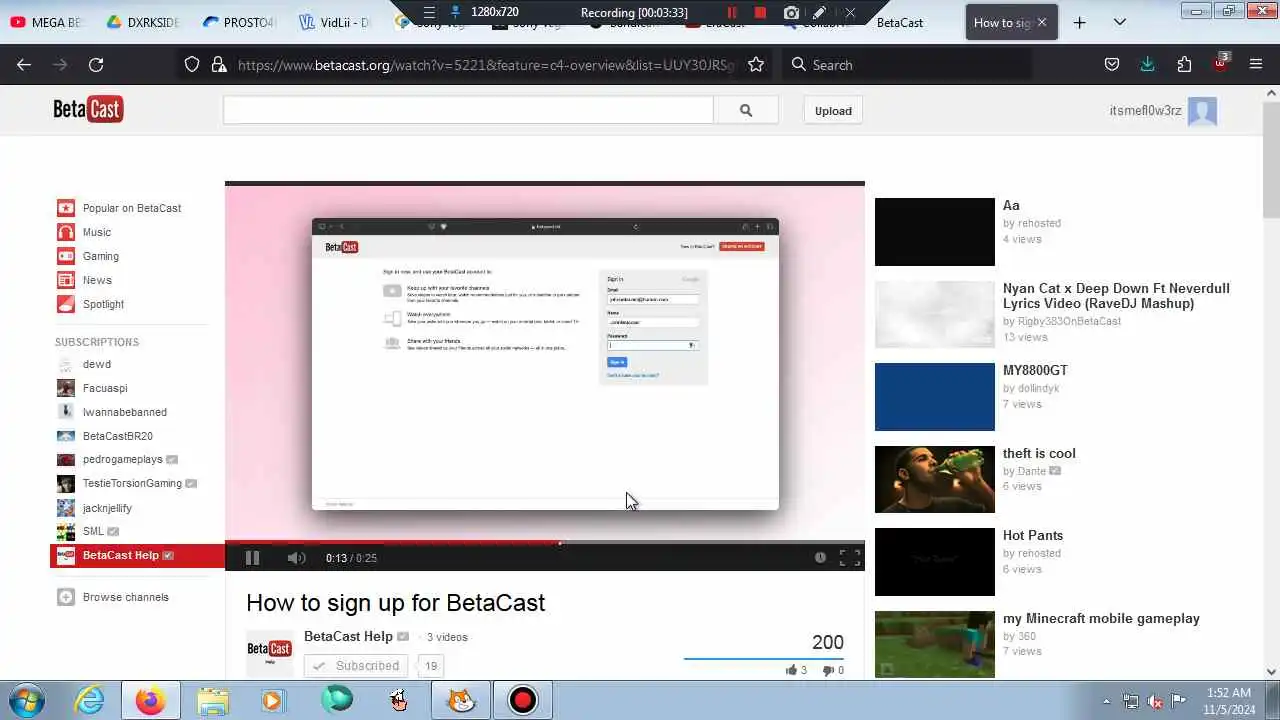The height and width of the screenshot is (720, 1280).
Task: Click the BetaCast Help channel avatar
Action: tap(270, 653)
